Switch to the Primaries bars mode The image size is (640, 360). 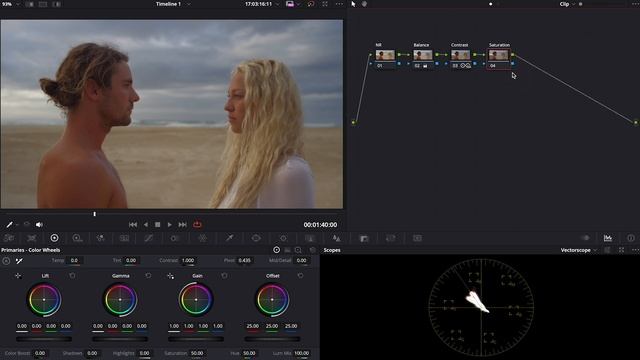coord(288,250)
